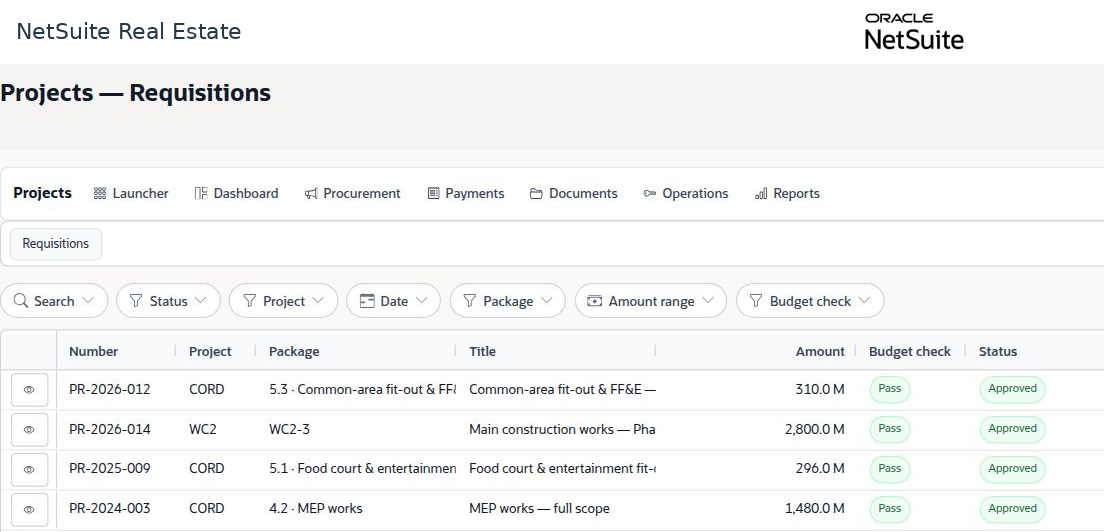Click the Budget check funnel icon
1104x532 pixels.
756,301
